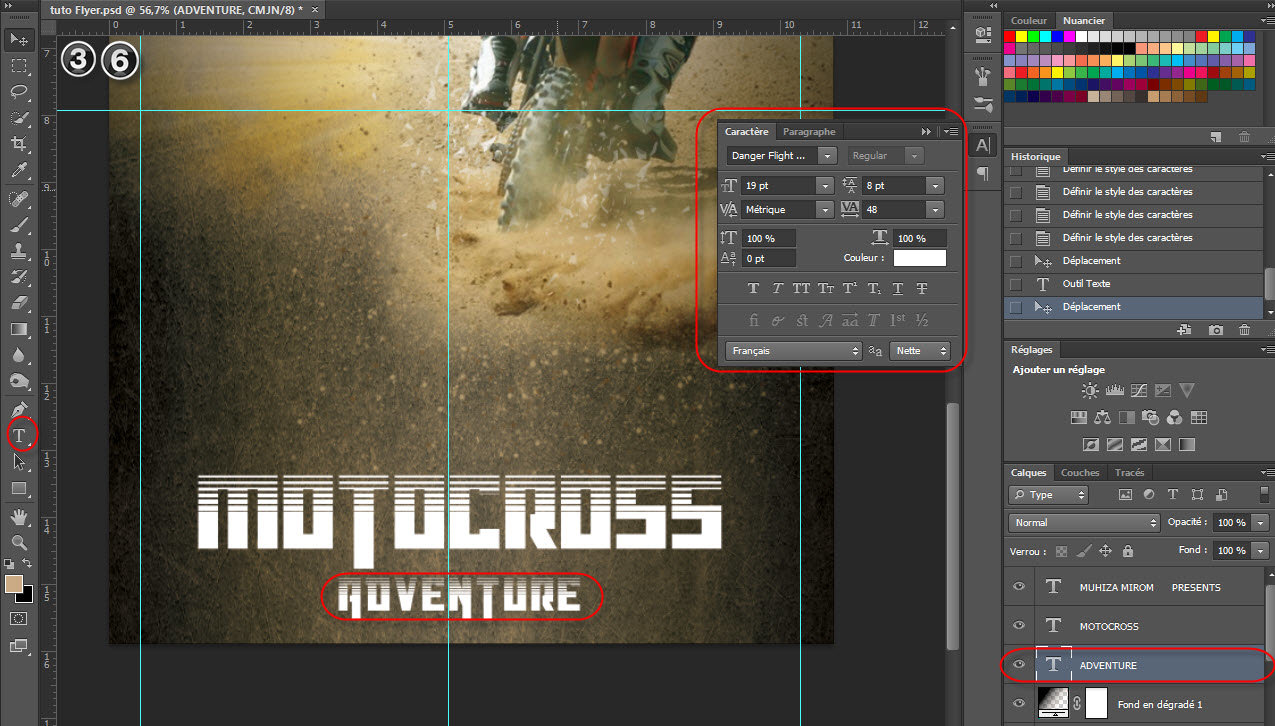Screen dimensions: 1275x726
Task: Pick the Crop tool
Action: (19, 145)
